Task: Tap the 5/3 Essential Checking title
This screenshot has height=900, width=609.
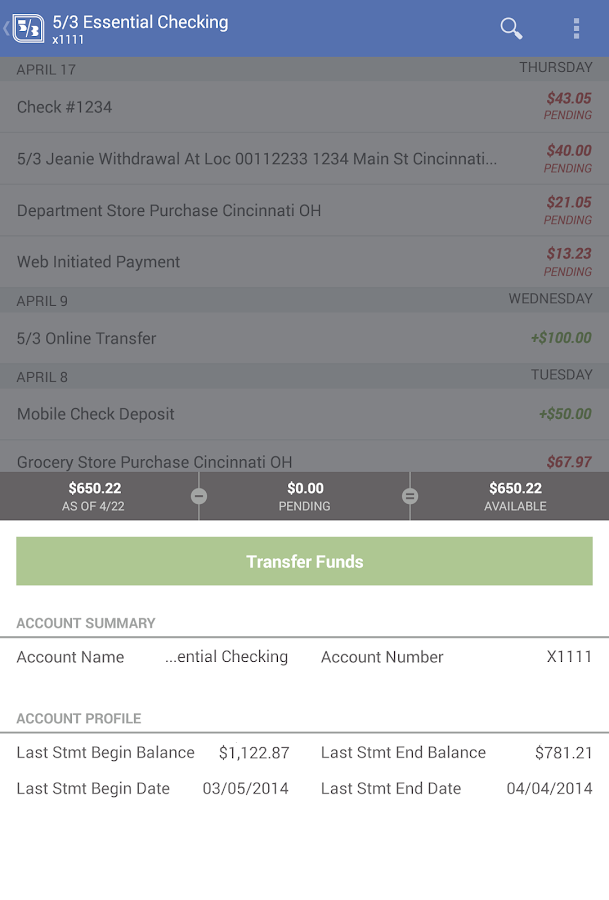Action: pyautogui.click(x=140, y=22)
